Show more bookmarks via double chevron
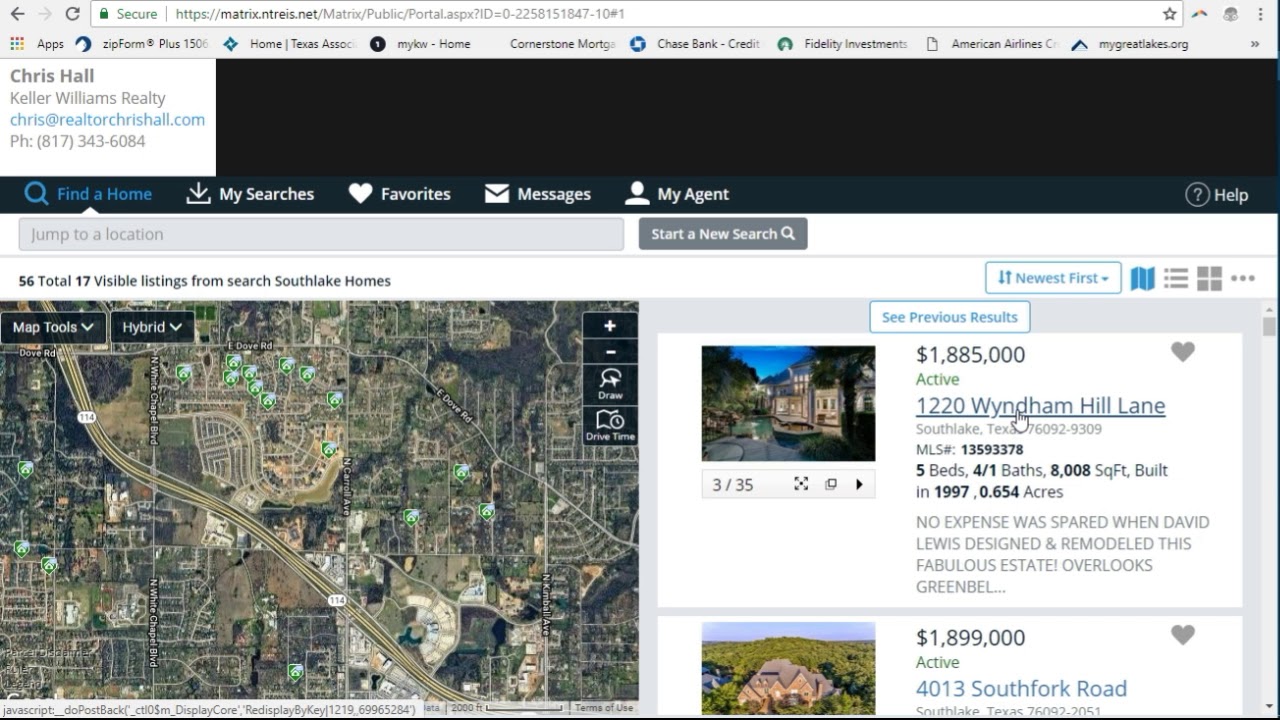This screenshot has height=720, width=1280. (x=1254, y=44)
